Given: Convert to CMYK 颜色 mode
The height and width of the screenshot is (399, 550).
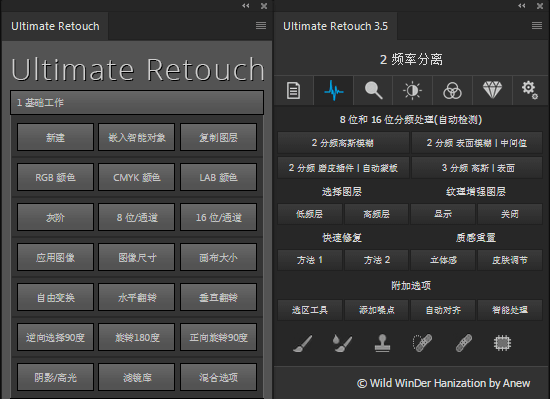Looking at the screenshot, I should point(136,177).
